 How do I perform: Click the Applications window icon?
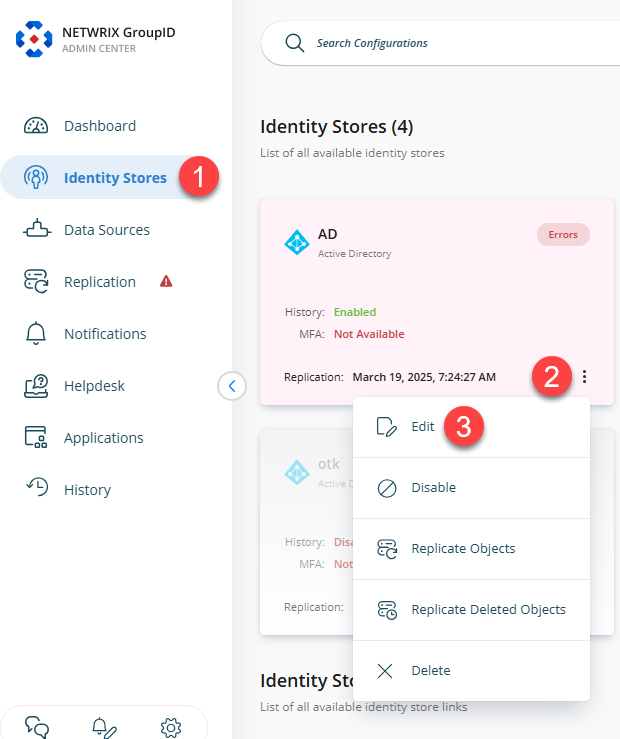coord(36,437)
